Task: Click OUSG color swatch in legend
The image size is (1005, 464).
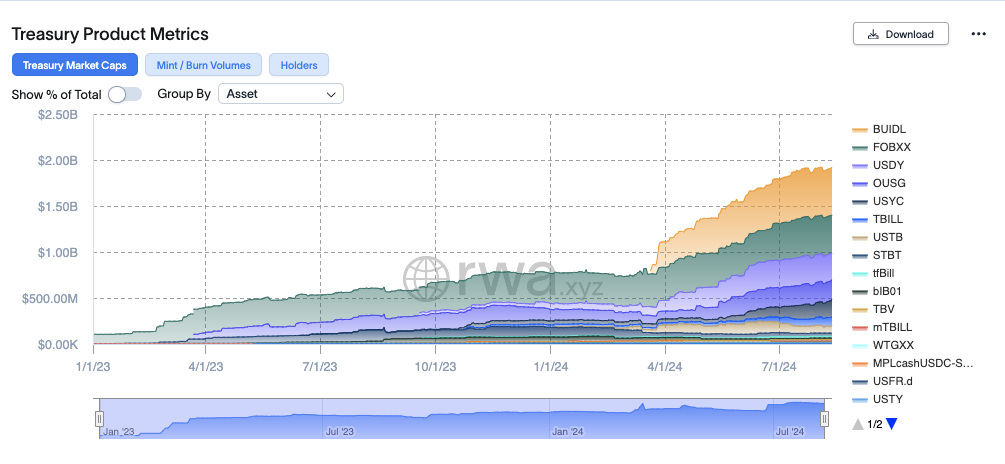Action: click(860, 183)
